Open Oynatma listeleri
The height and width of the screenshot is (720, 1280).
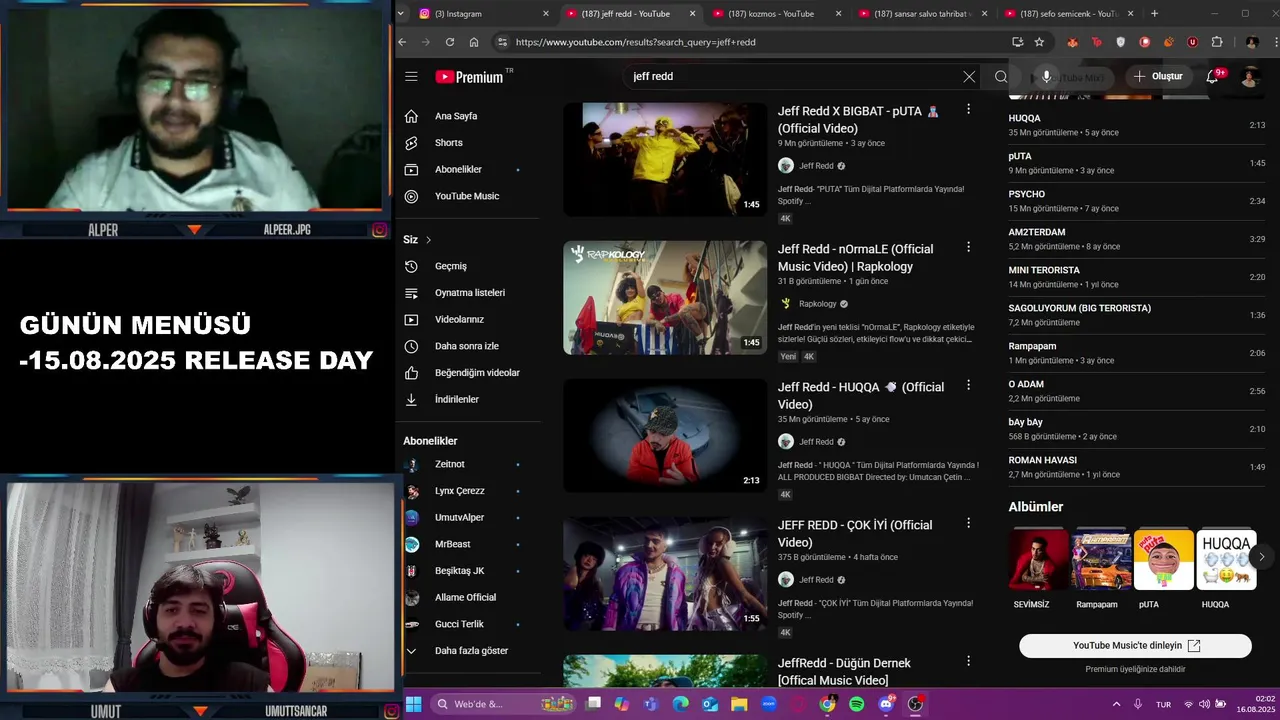(x=471, y=293)
